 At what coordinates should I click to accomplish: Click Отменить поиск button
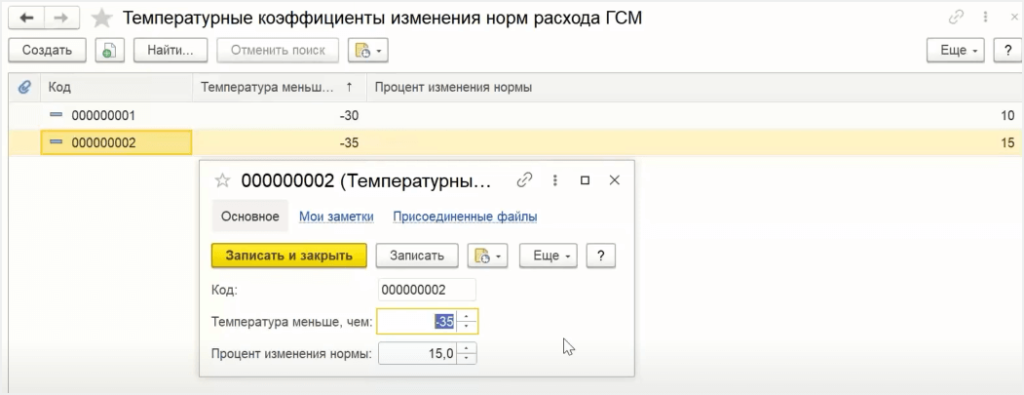tap(278, 50)
